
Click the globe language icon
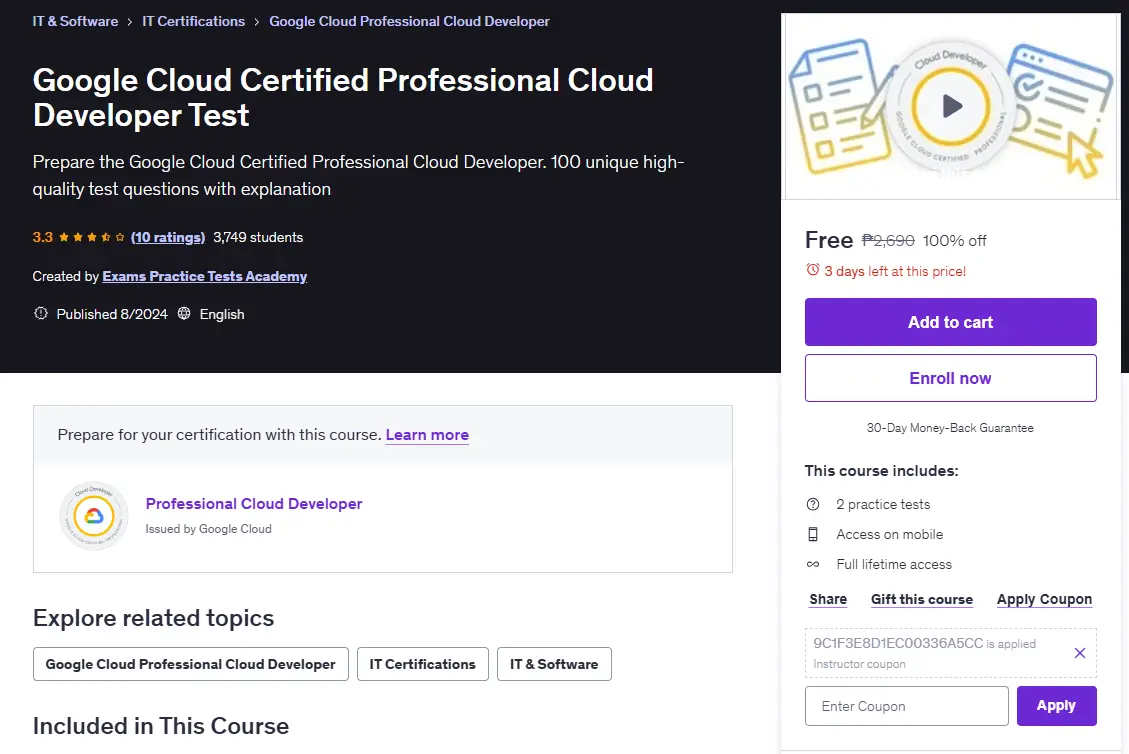click(x=184, y=313)
